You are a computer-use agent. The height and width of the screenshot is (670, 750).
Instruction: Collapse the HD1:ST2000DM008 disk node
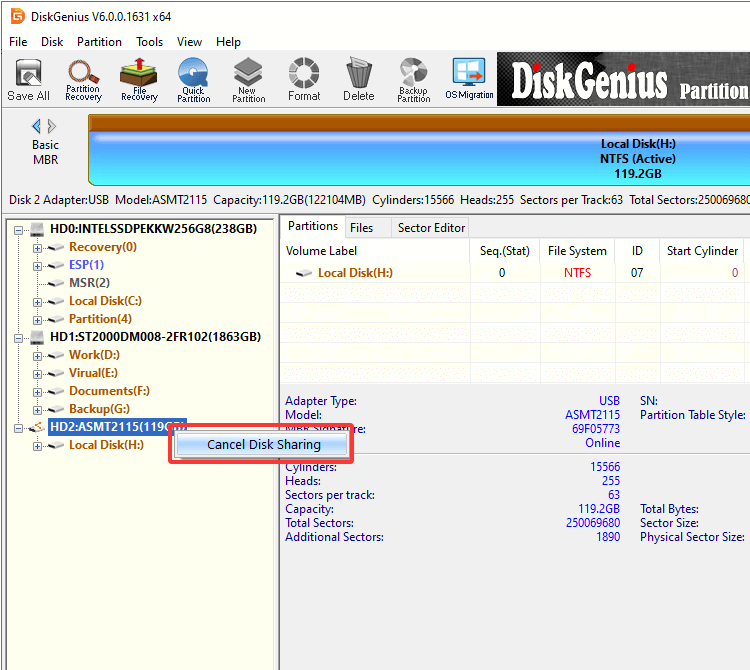pyautogui.click(x=20, y=337)
